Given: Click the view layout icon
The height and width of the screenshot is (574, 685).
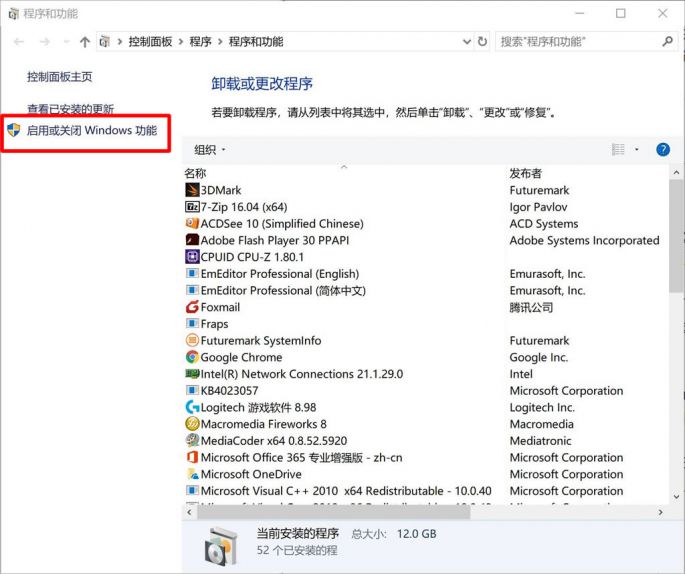Looking at the screenshot, I should (618, 150).
